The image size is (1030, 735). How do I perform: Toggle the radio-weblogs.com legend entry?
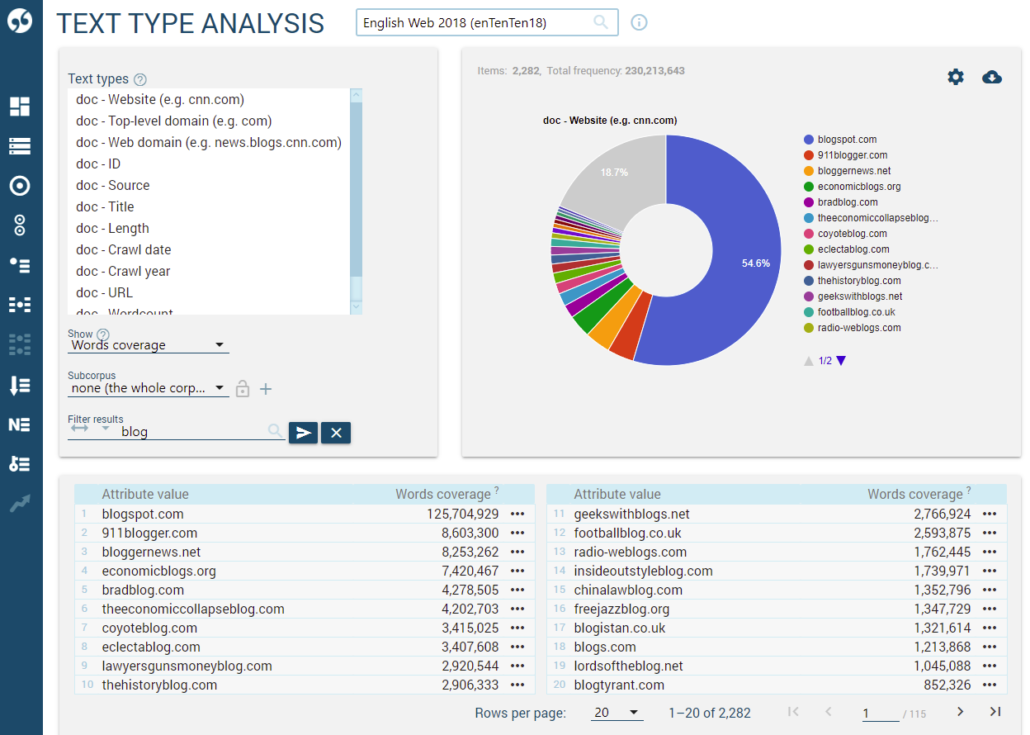click(x=858, y=328)
